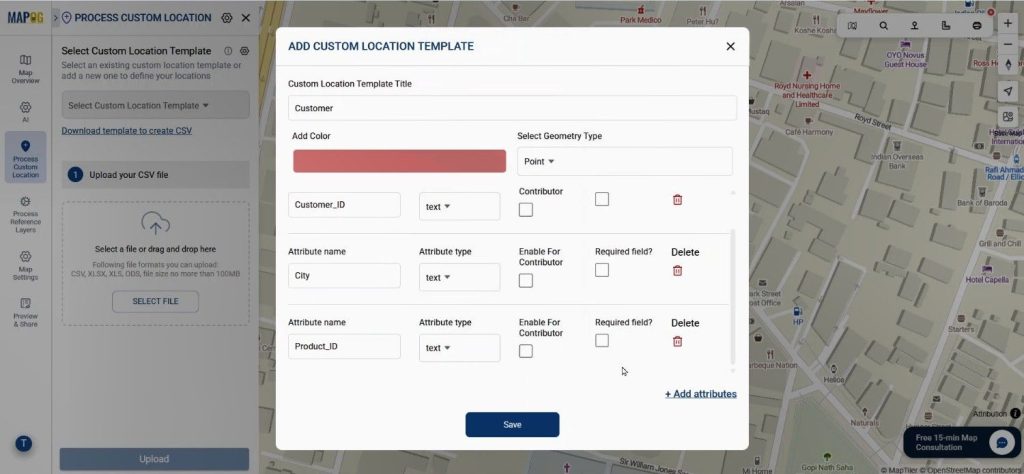Screen dimensions: 1024x474
Task: Click the Upload your CSV file step
Action: pos(155,175)
